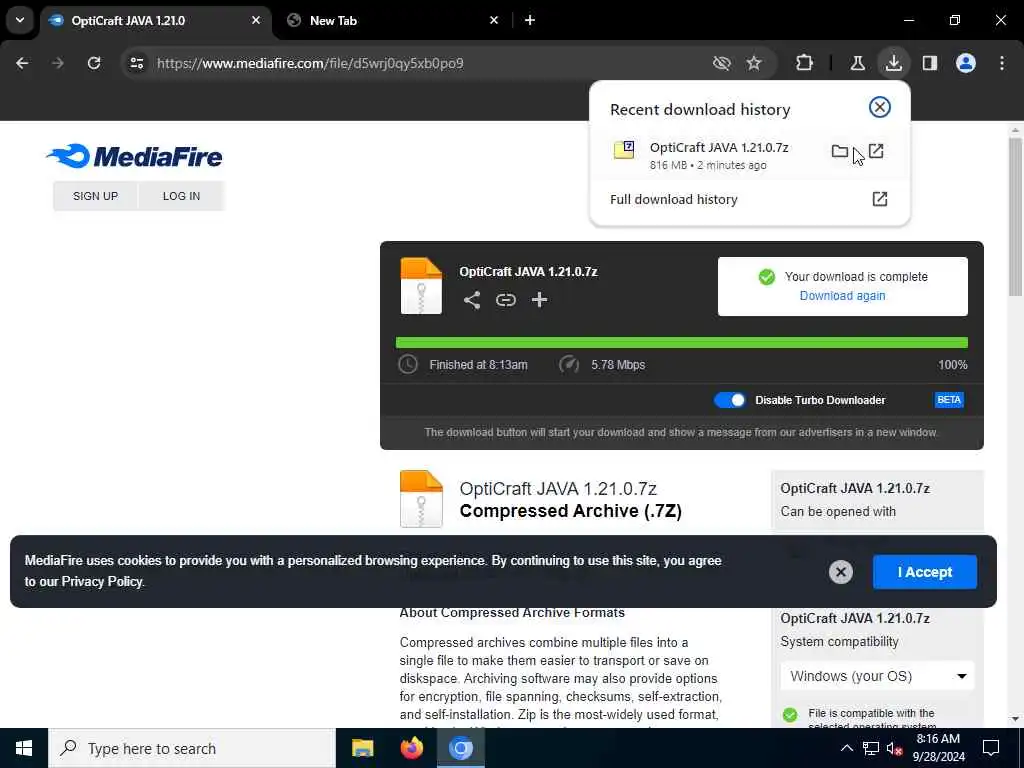Click the Full download history external icon

pos(880,199)
